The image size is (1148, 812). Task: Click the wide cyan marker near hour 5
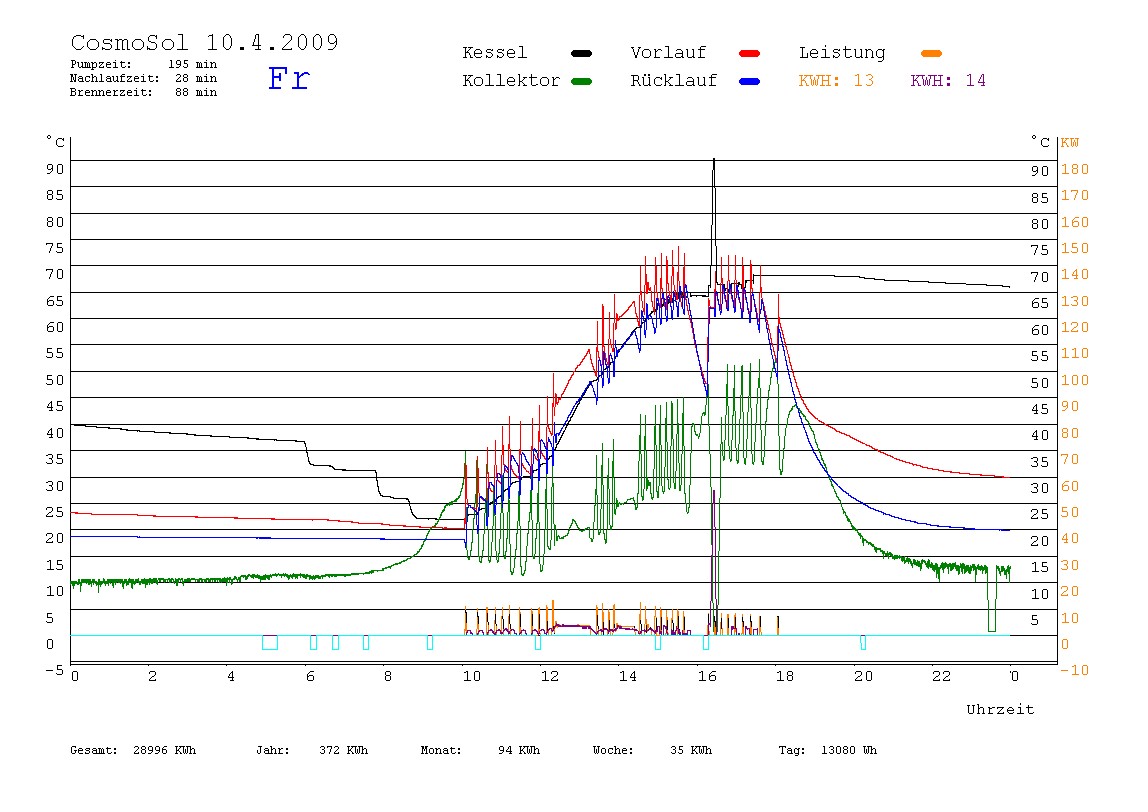(270, 642)
